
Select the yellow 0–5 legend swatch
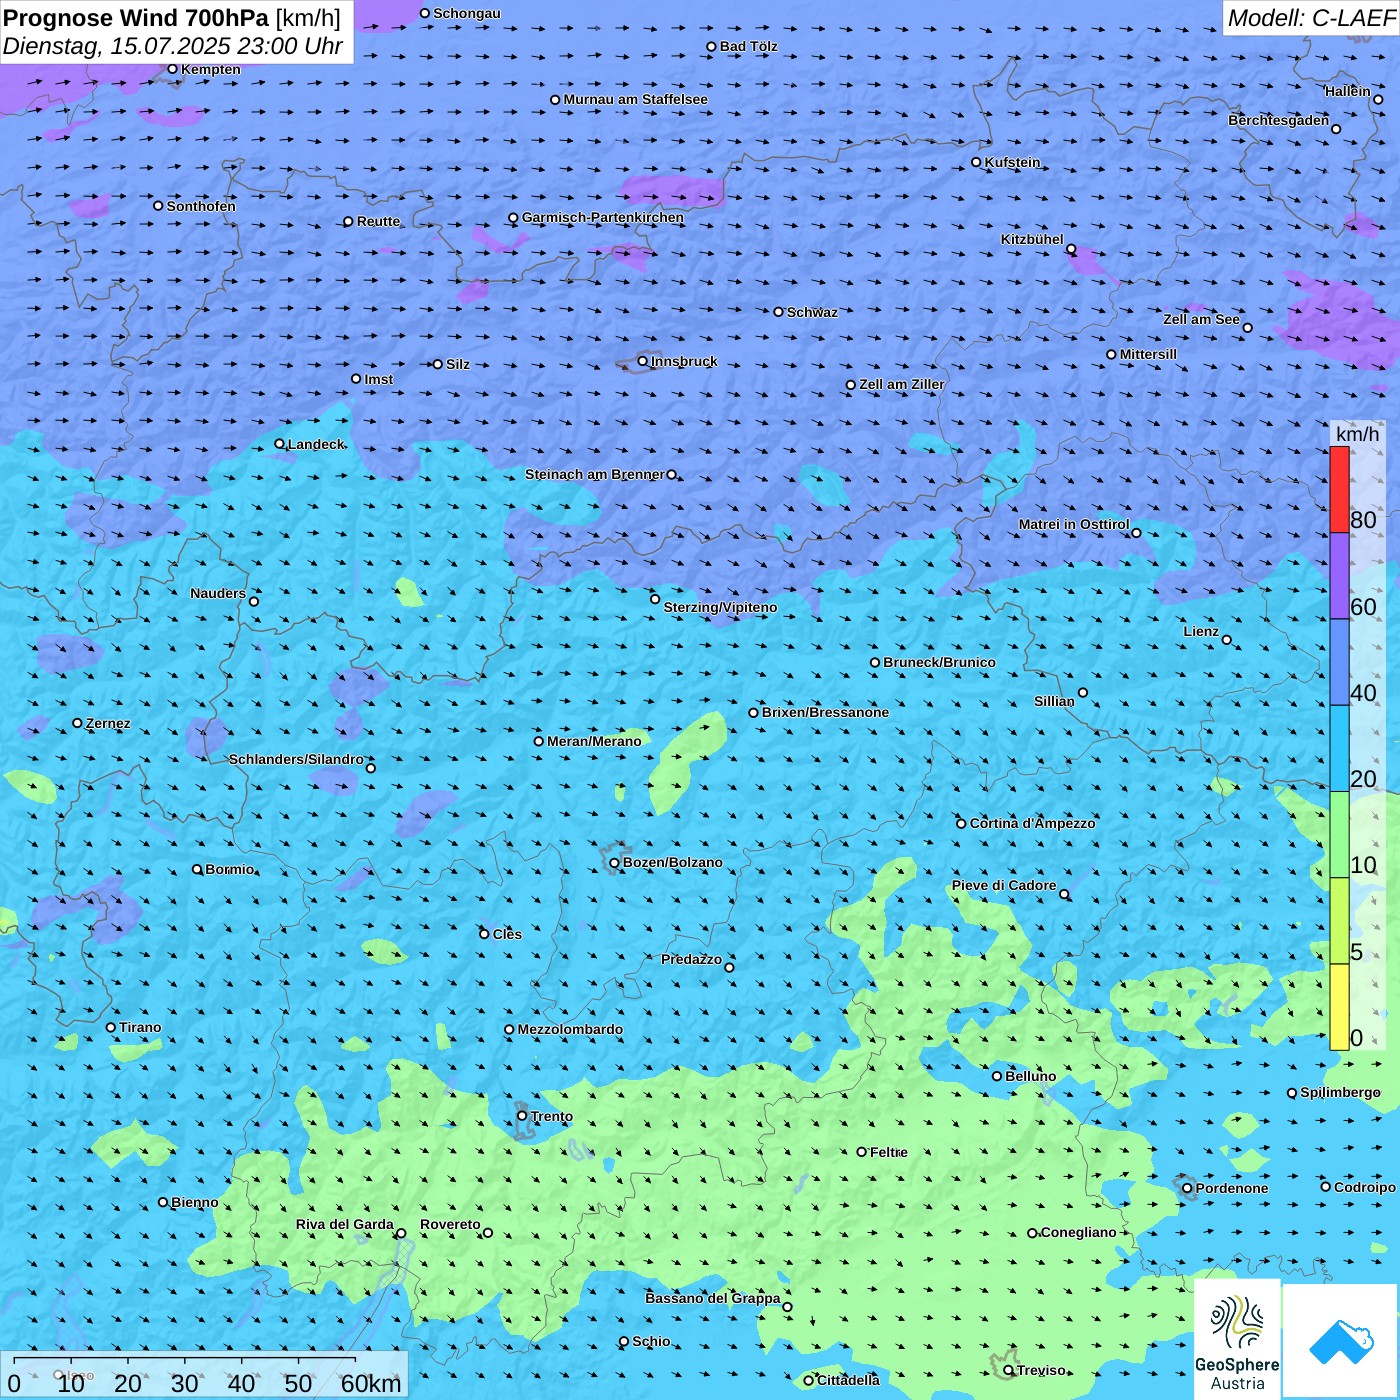[x=1339, y=1007]
